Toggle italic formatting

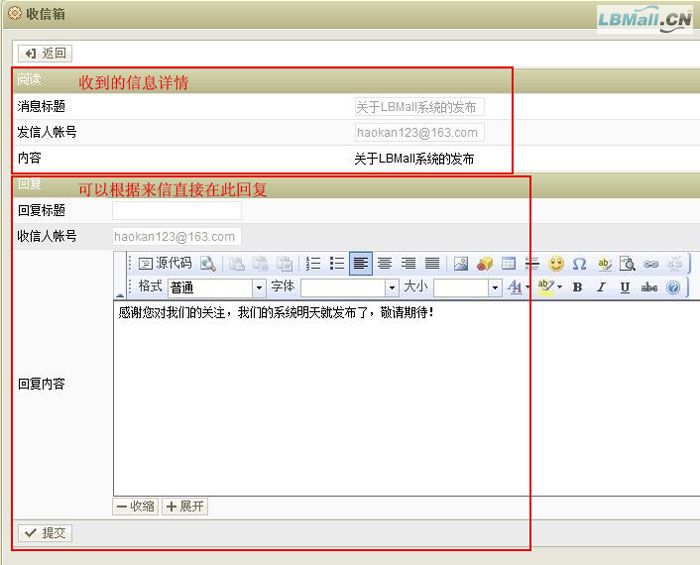point(601,287)
